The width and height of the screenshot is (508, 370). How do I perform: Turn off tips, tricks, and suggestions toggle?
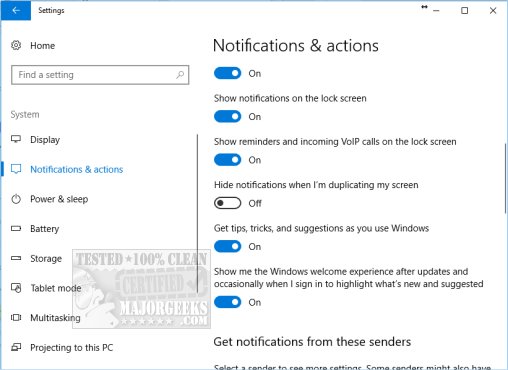227,246
